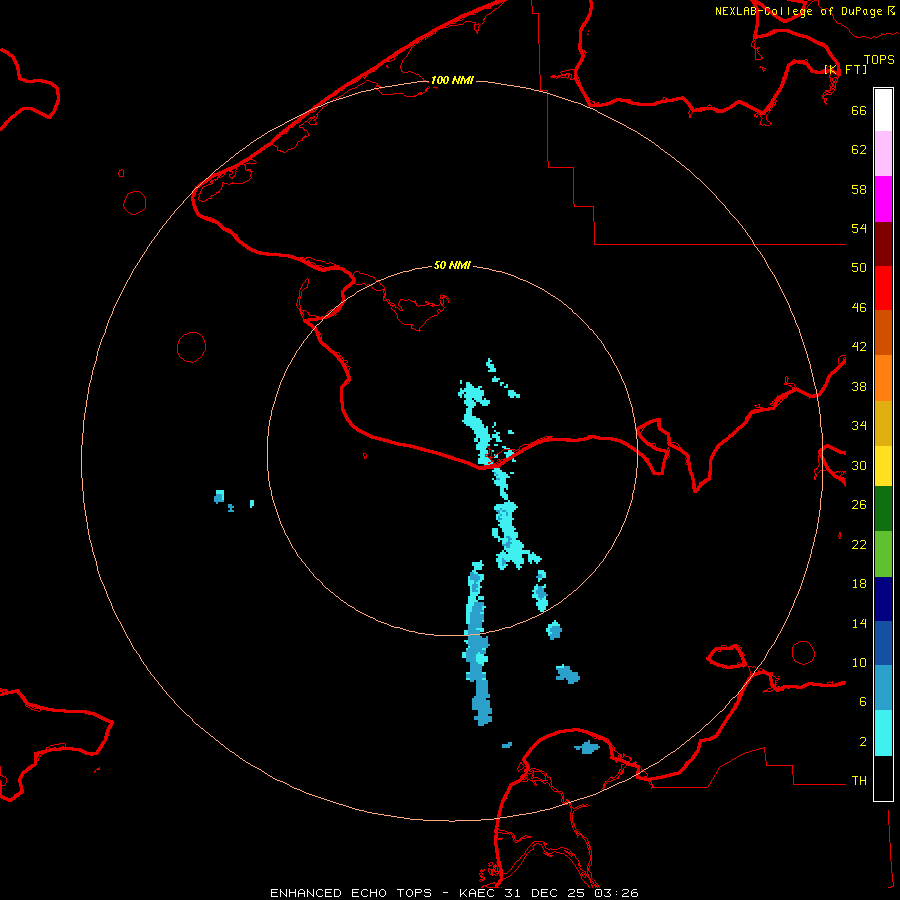Pick the light green legend swatch

tap(883, 554)
